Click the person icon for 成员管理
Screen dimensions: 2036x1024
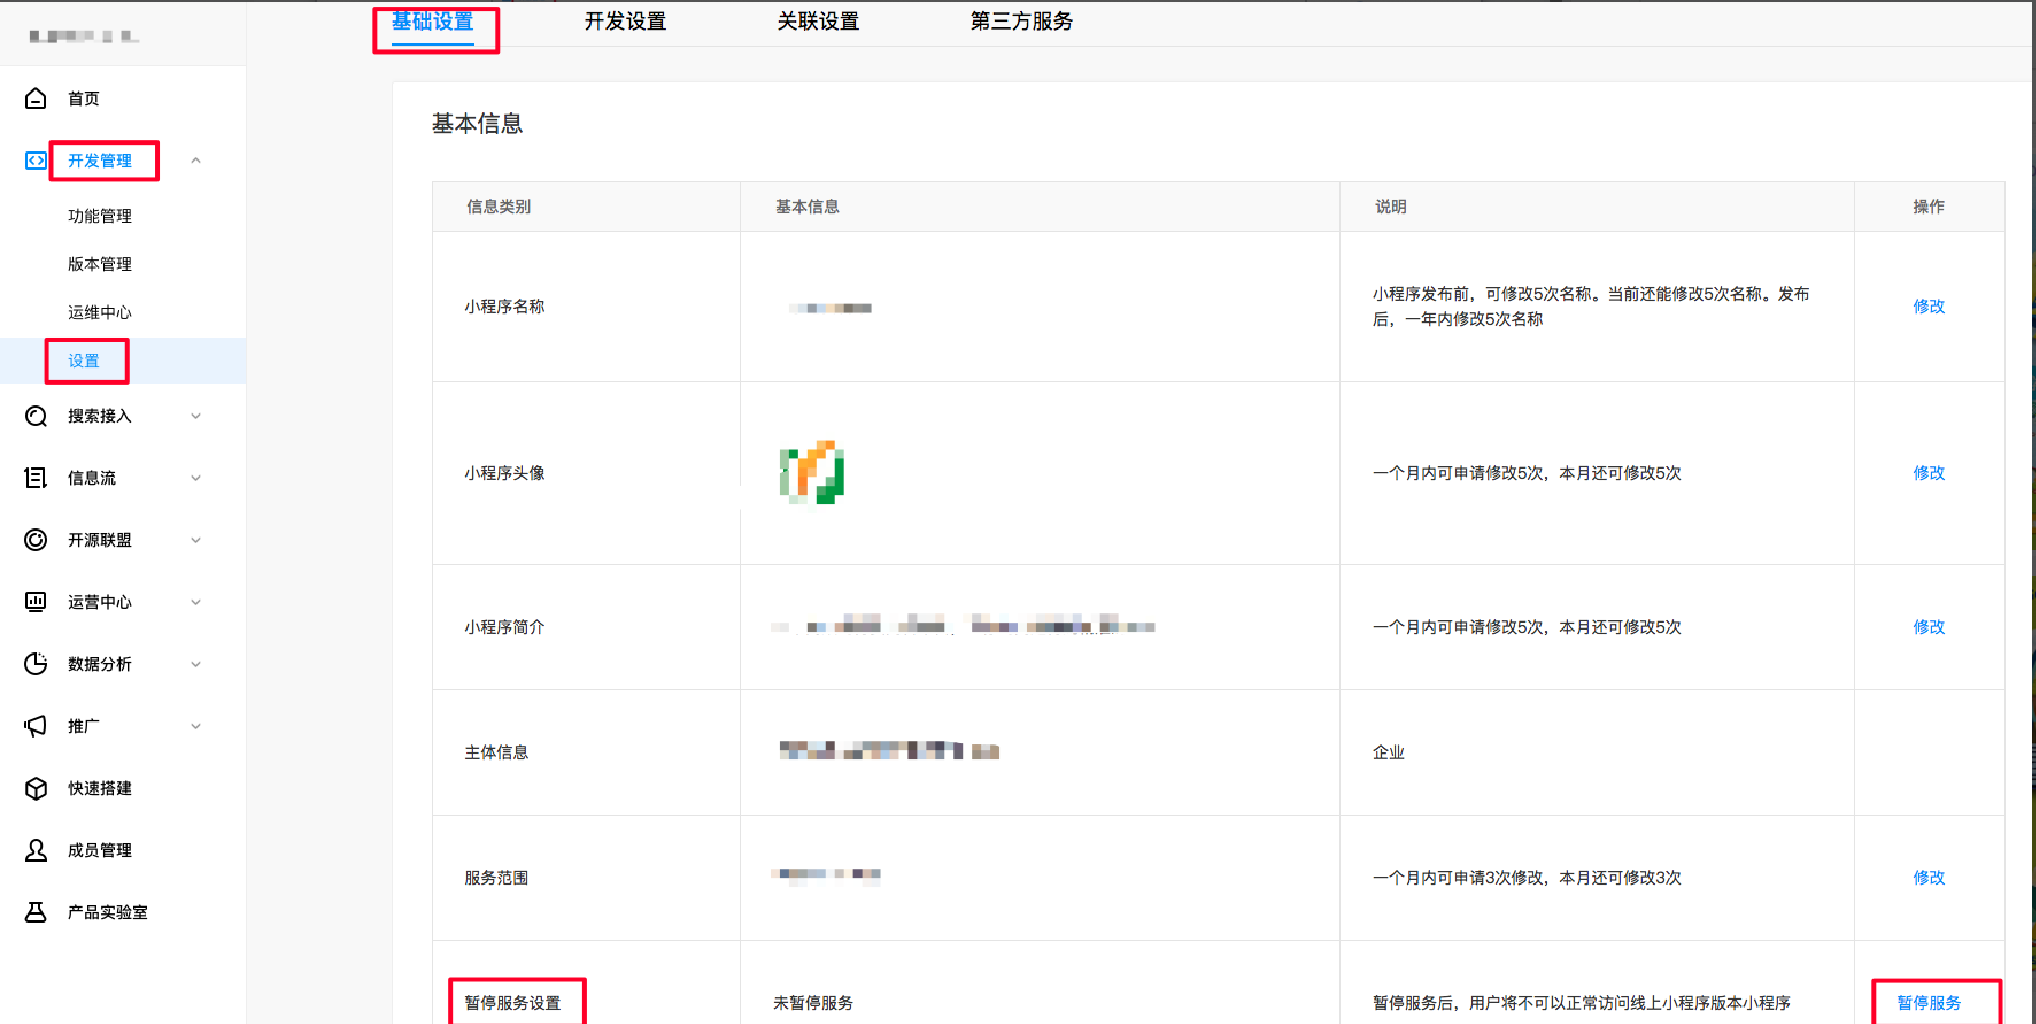pos(36,850)
